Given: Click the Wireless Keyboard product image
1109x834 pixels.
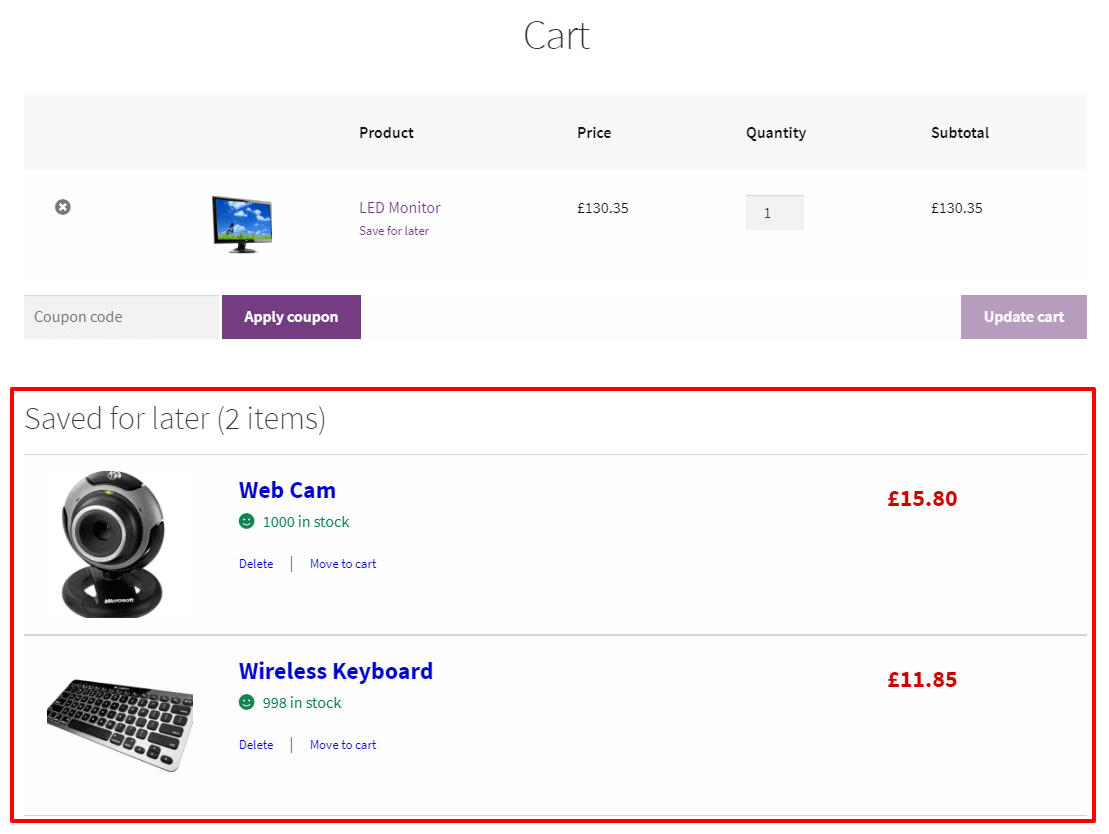Looking at the screenshot, I should click(120, 723).
